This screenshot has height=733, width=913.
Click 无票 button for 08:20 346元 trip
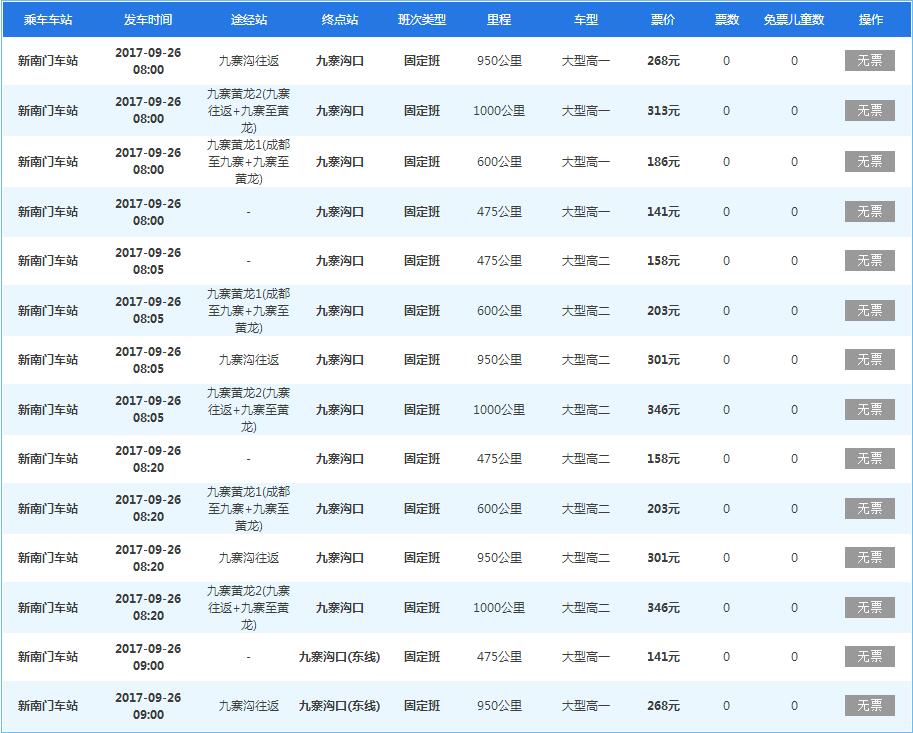[869, 607]
